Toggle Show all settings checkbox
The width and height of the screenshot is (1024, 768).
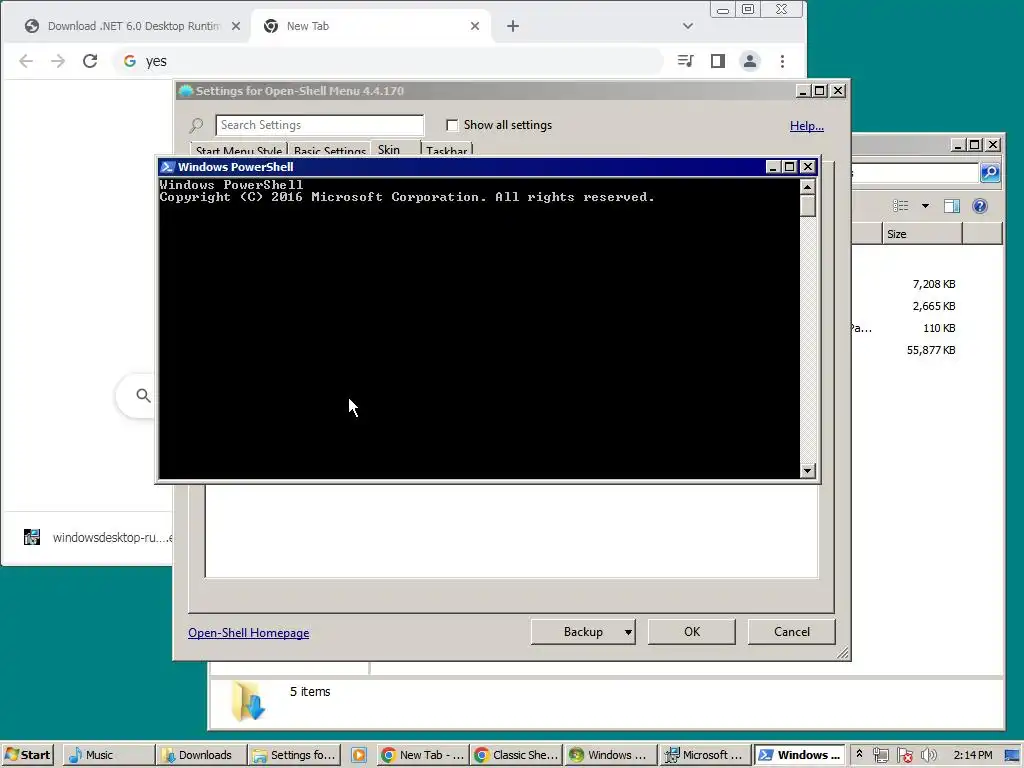pos(452,125)
